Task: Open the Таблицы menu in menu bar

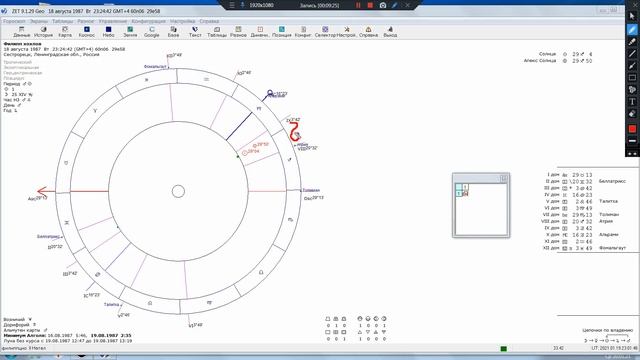Action: click(x=62, y=21)
